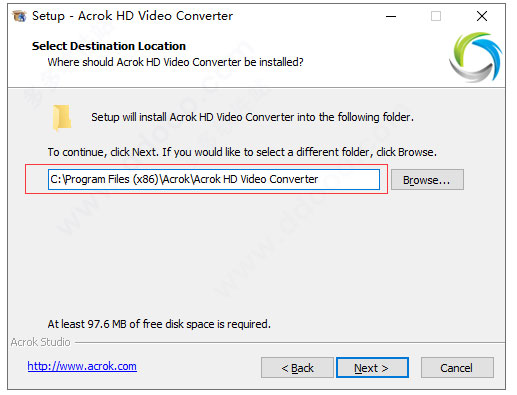This screenshot has height=395, width=517.
Task: Click the greyed-out maximize button
Action: 436,16
